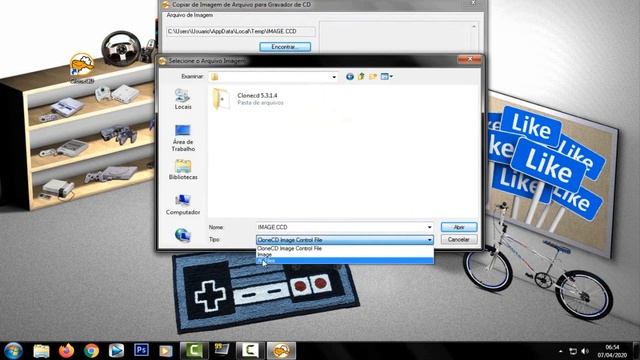640x360 pixels.
Task: Open the taskbar clock and date
Action: pos(612,351)
